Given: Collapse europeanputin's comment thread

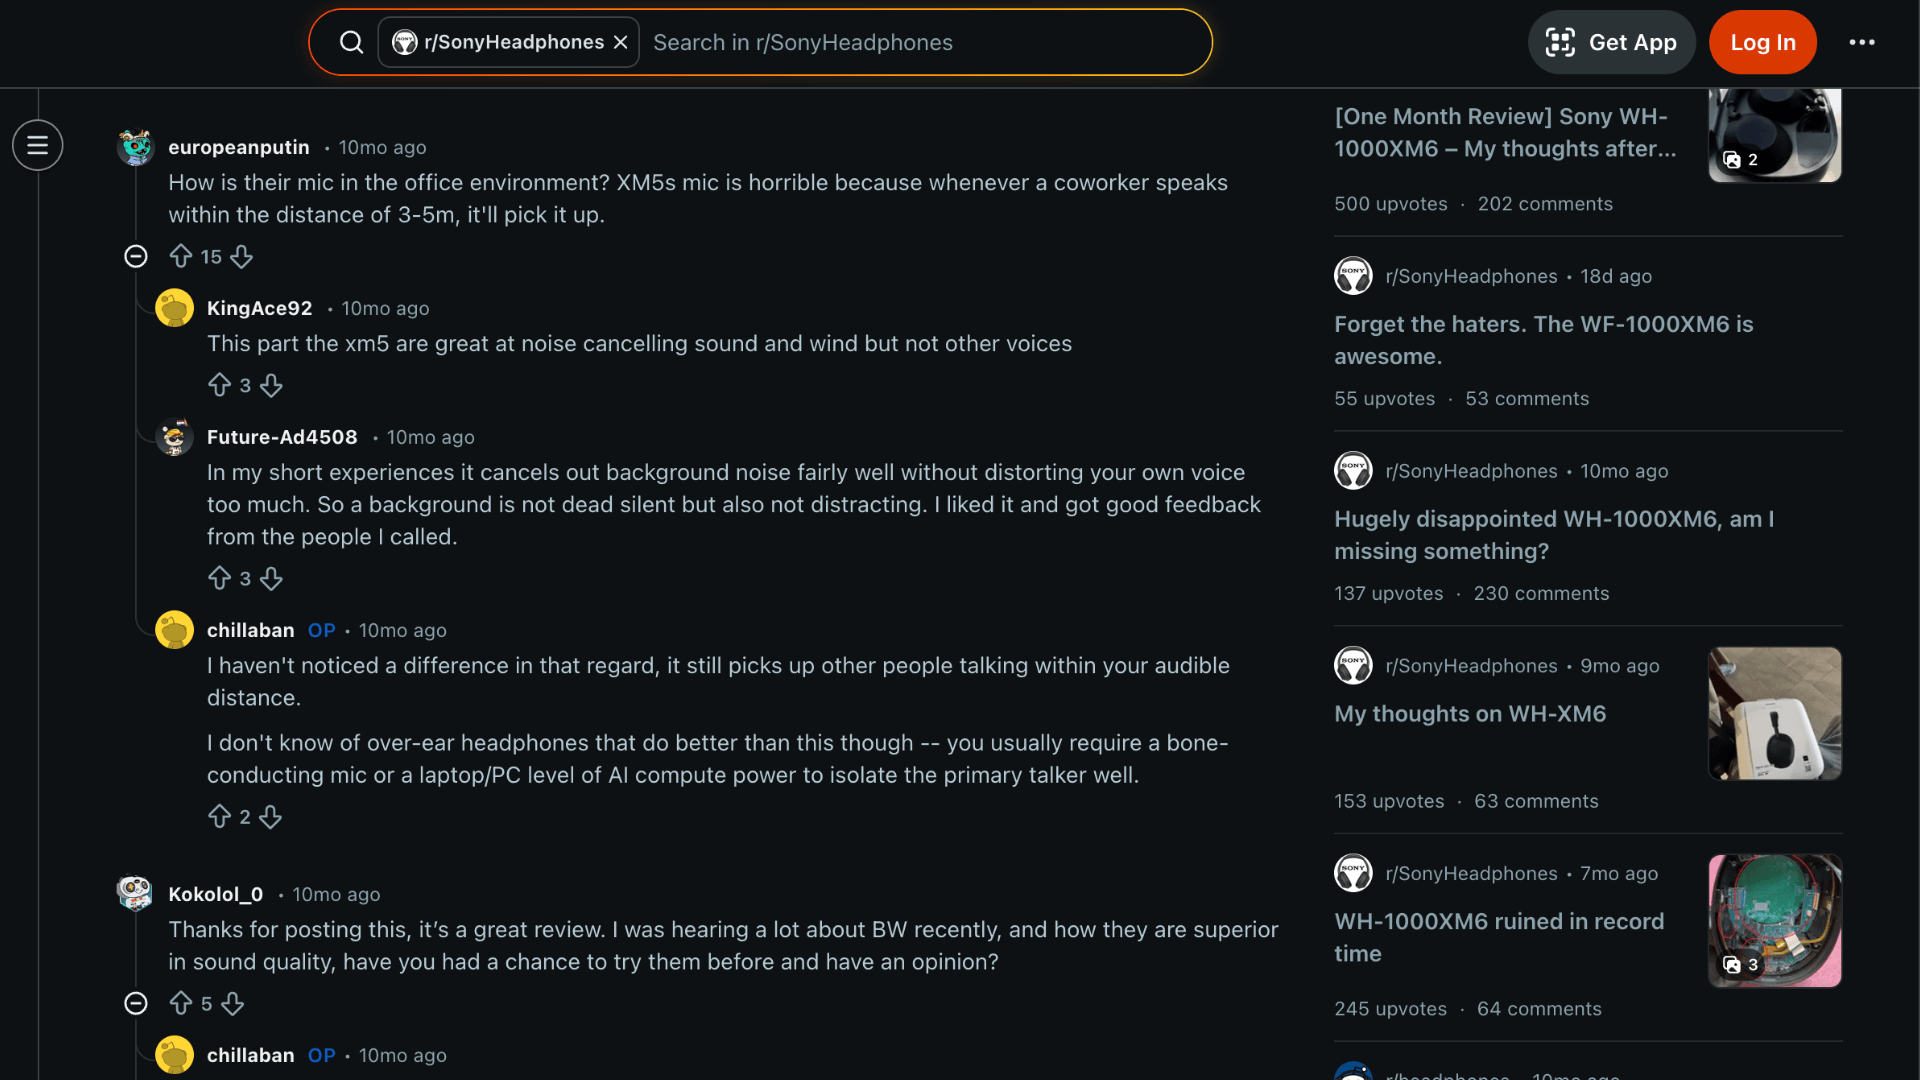Looking at the screenshot, I should (x=136, y=257).
